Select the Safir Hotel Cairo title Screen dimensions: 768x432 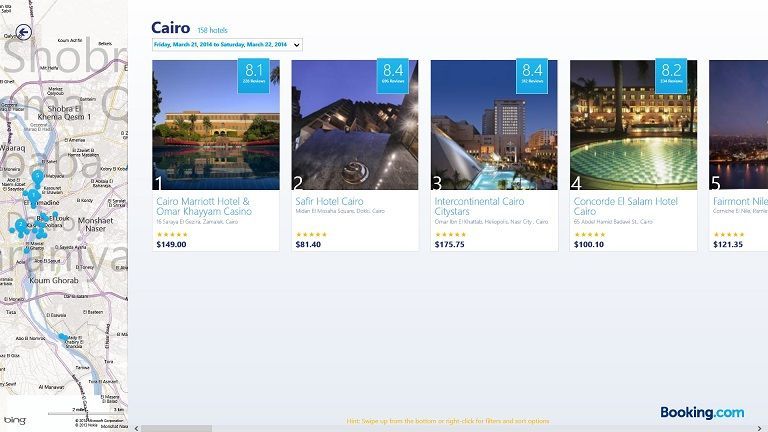[x=329, y=201]
